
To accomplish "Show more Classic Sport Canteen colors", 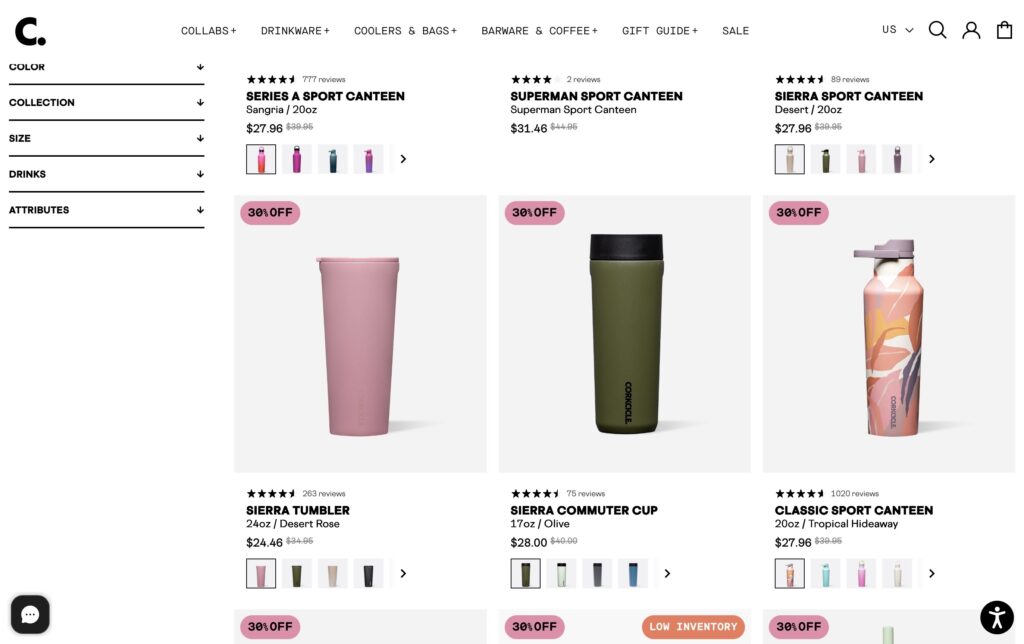I will click(932, 573).
